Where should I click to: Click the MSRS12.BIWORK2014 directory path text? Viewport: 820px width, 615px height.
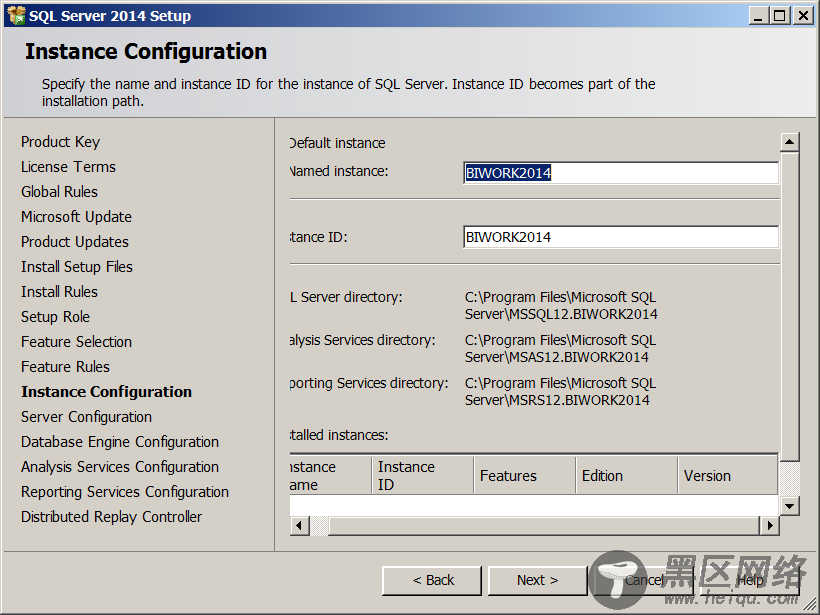tap(560, 391)
